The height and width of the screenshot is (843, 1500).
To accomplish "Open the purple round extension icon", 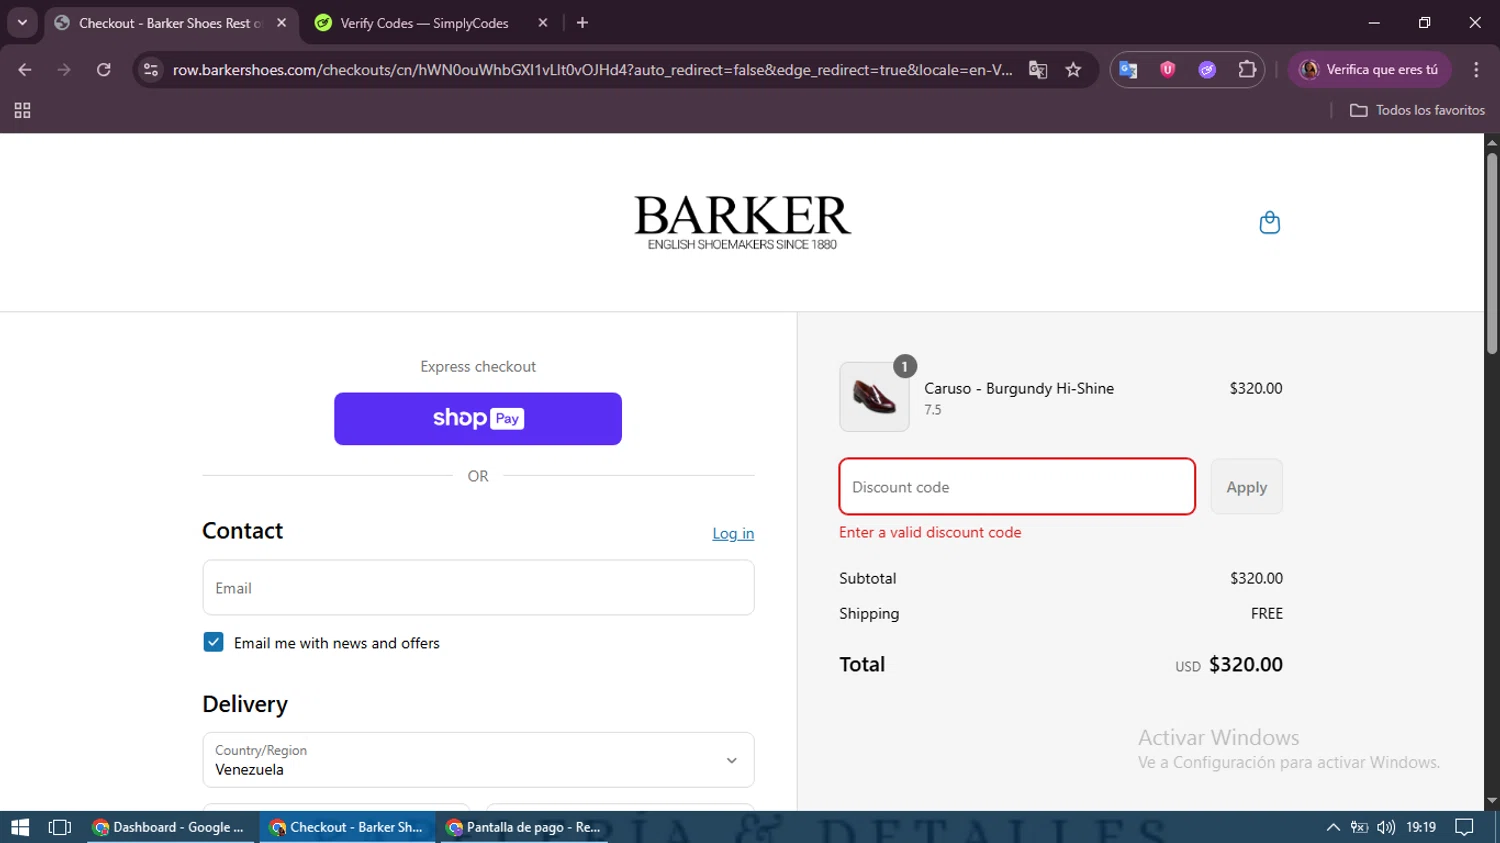I will click(1207, 70).
